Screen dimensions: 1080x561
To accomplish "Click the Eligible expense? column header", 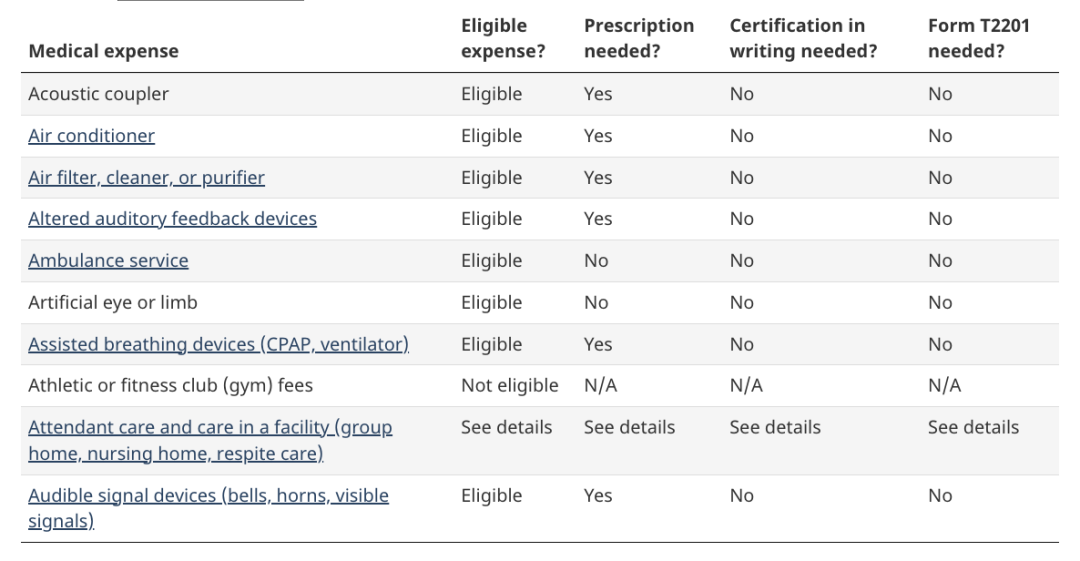I will point(502,39).
